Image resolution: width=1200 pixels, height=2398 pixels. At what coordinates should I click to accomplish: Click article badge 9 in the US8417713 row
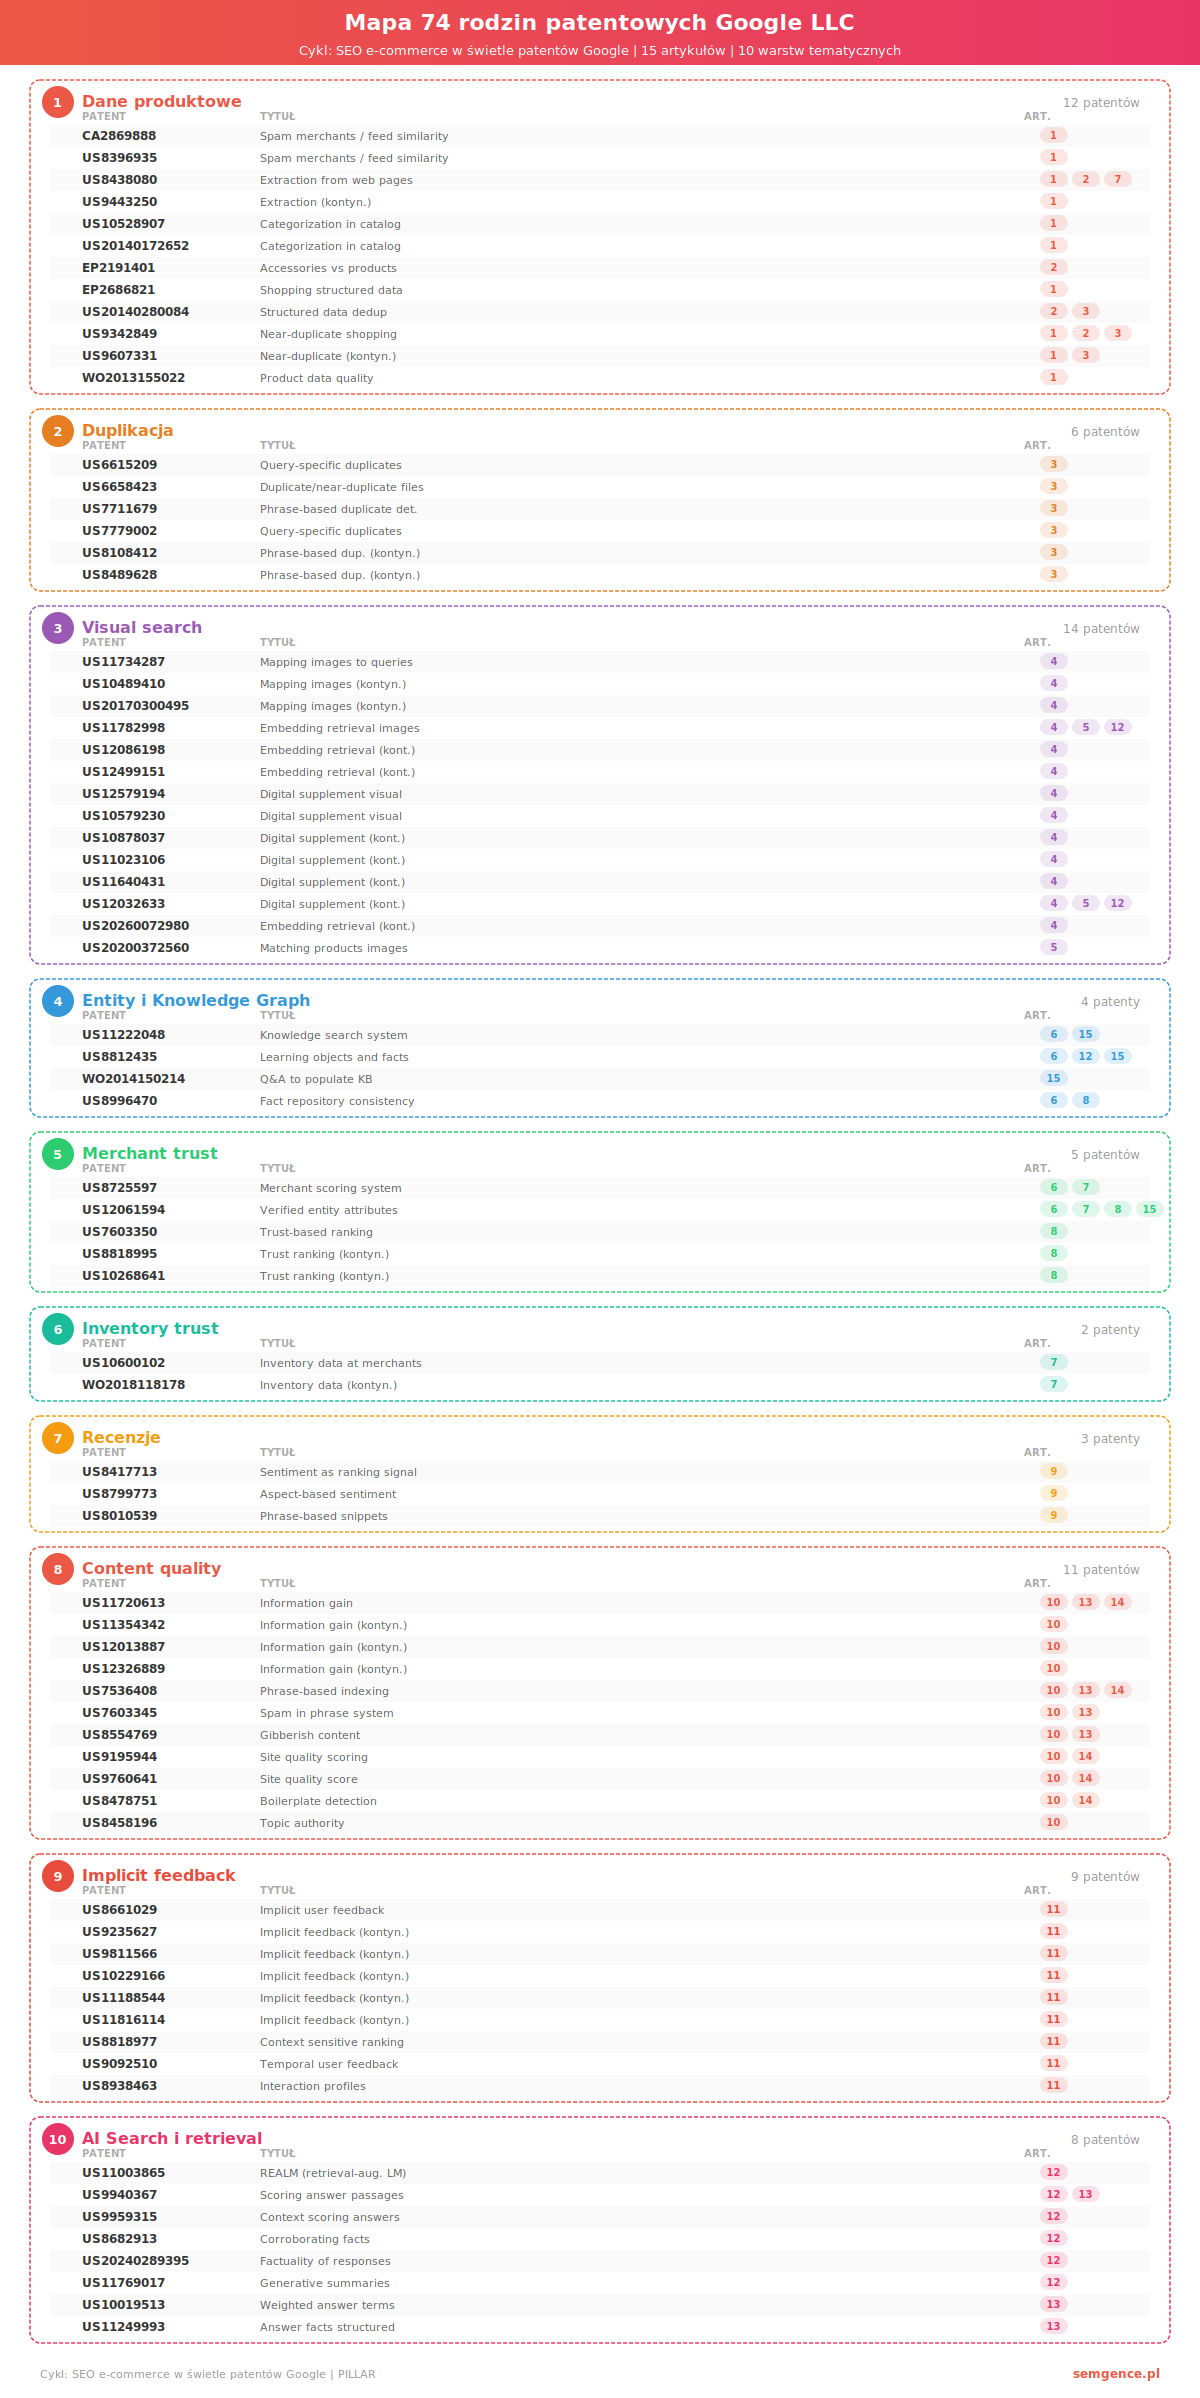1053,1471
